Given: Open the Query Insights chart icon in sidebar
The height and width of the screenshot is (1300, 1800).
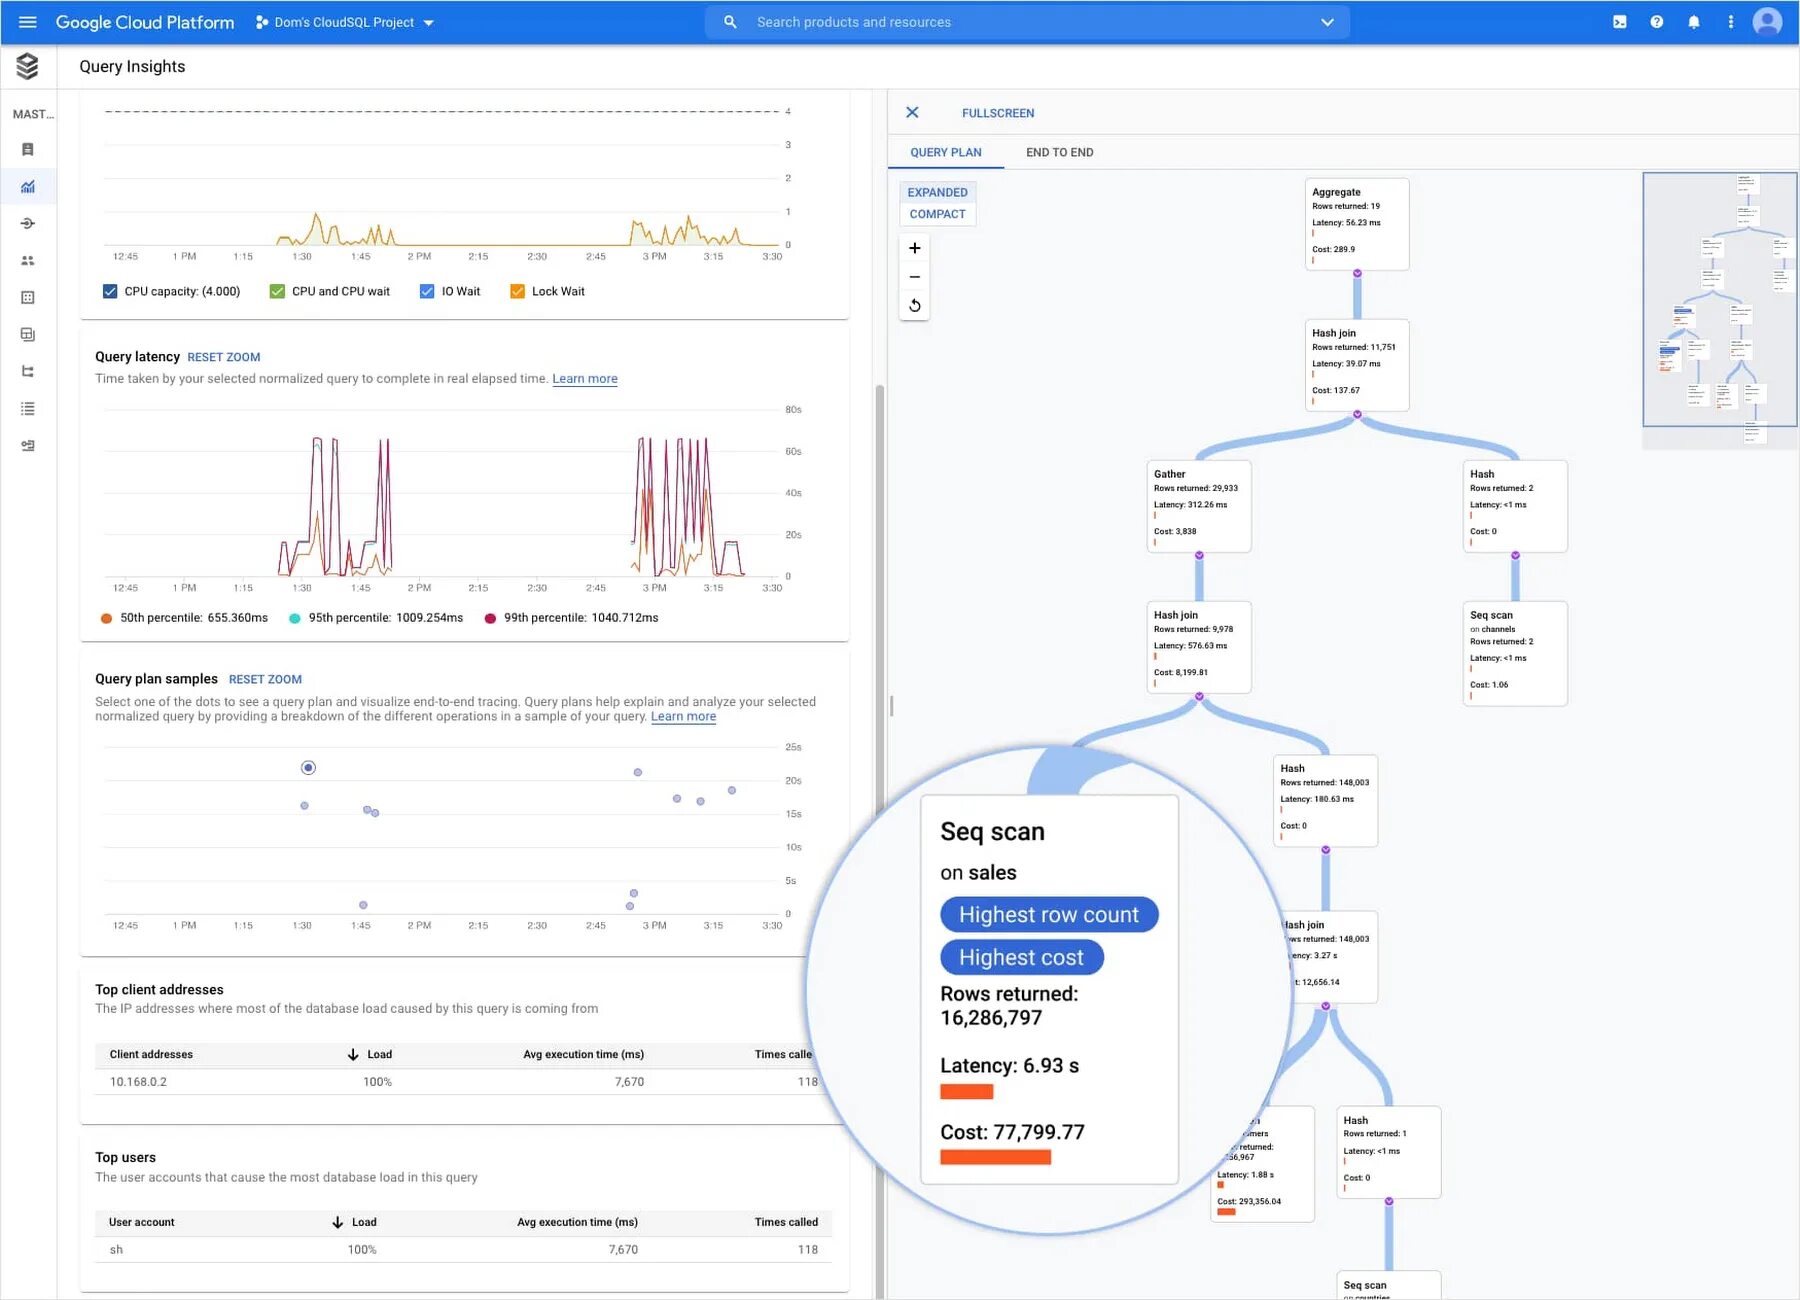Looking at the screenshot, I should tap(27, 186).
